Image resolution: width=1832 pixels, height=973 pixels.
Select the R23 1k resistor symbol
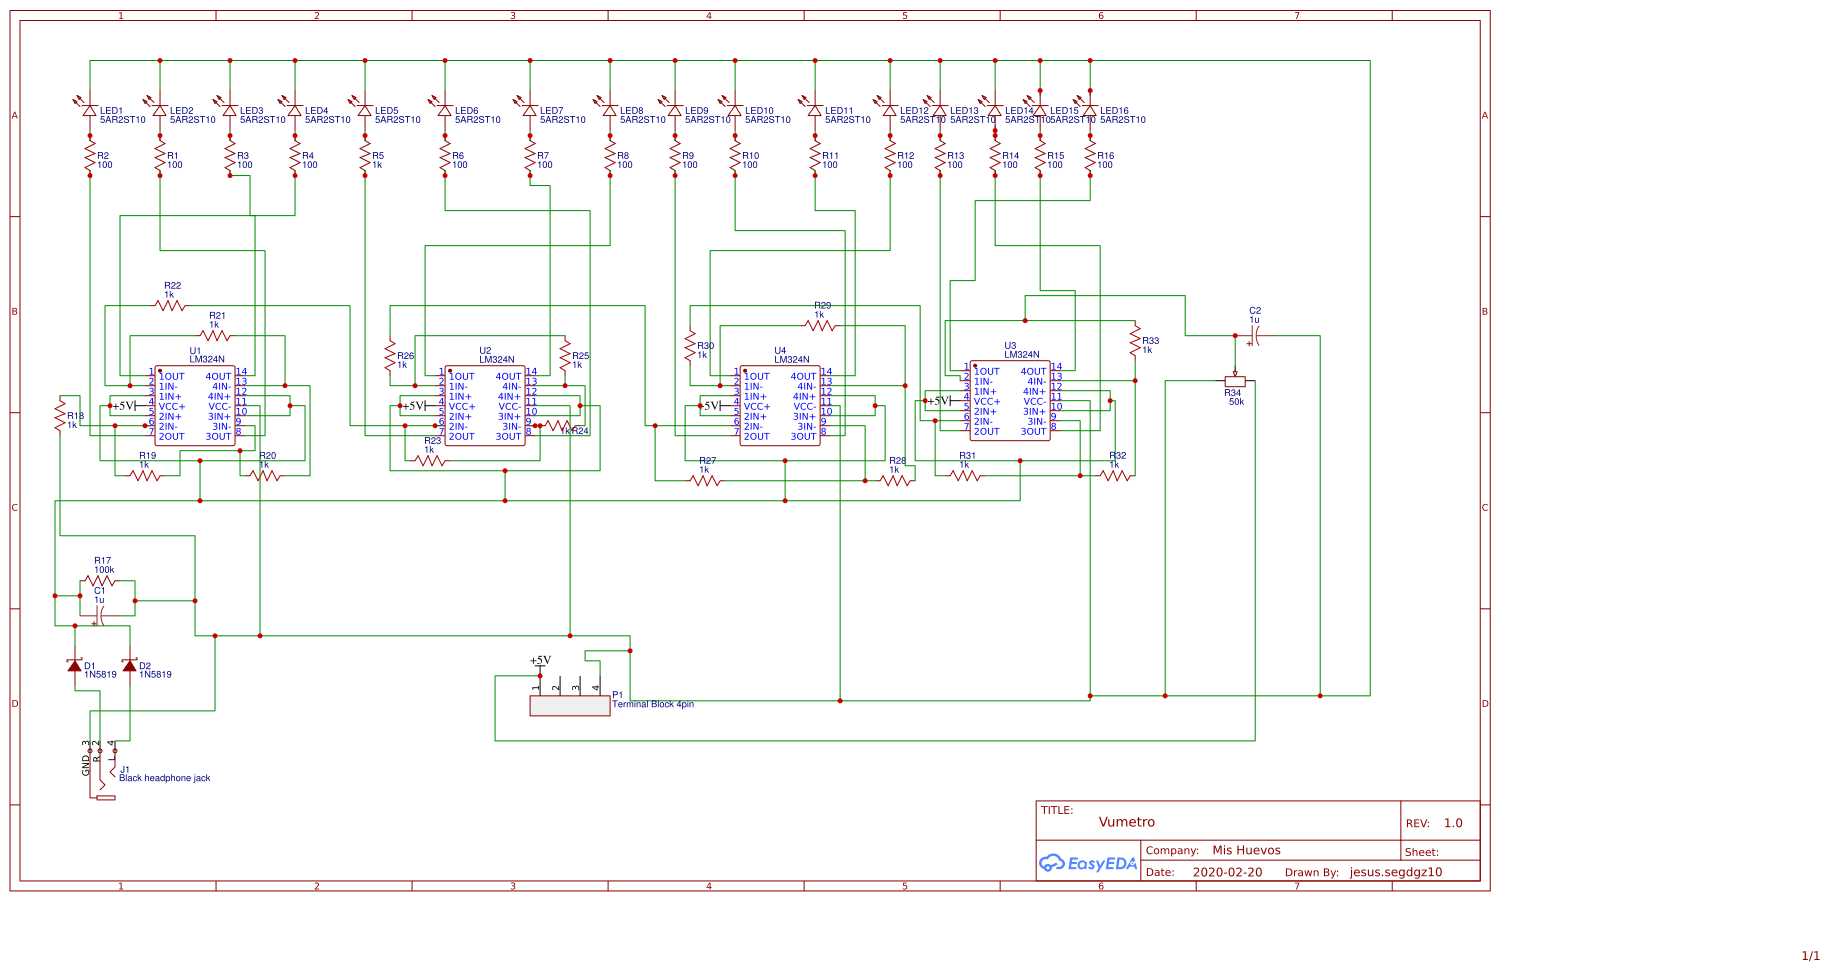430,460
